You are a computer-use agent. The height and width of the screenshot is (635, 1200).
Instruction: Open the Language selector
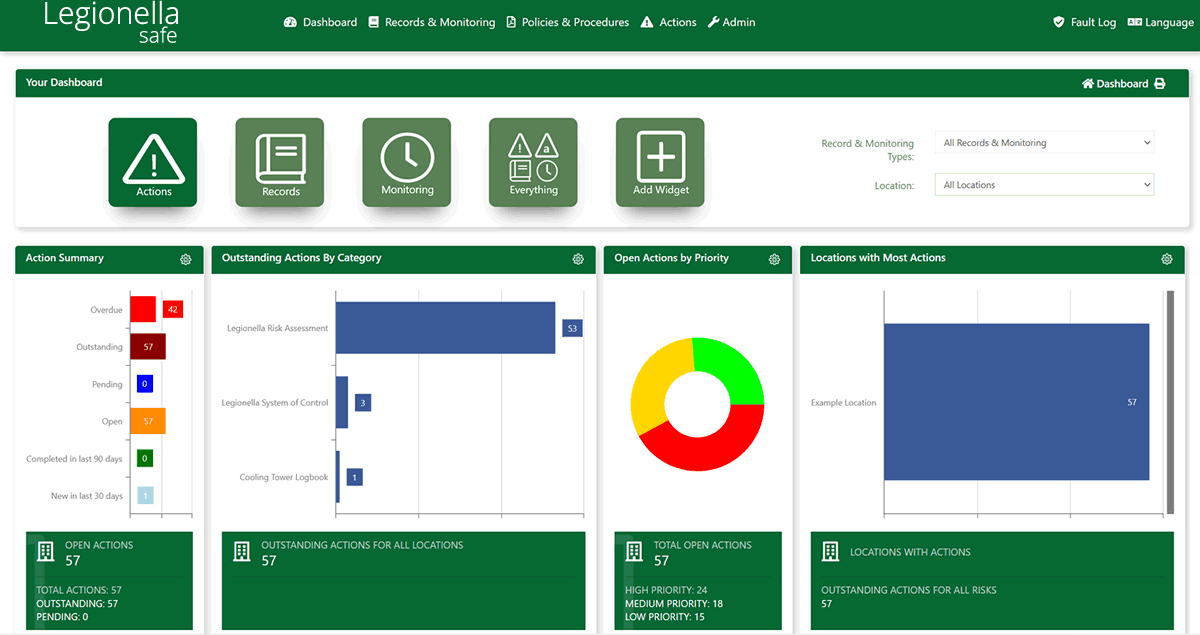(x=1160, y=22)
